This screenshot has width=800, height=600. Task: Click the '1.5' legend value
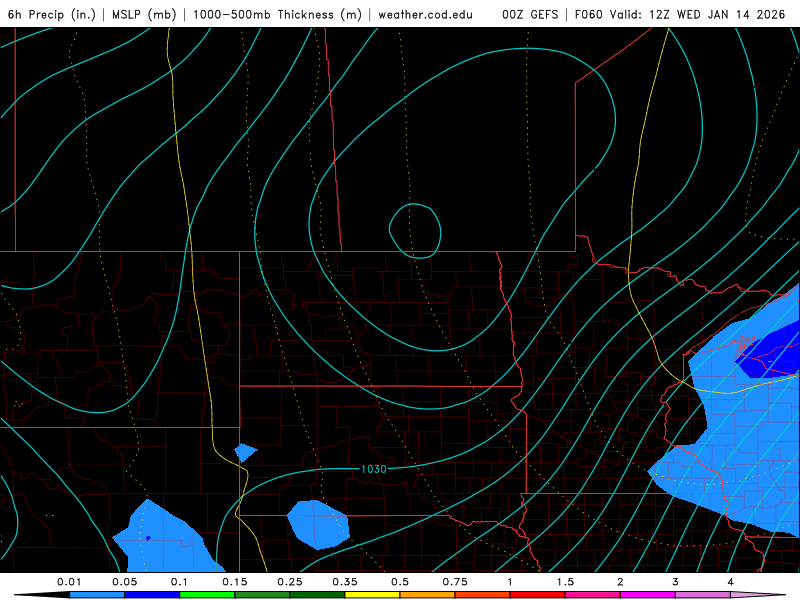565,582
